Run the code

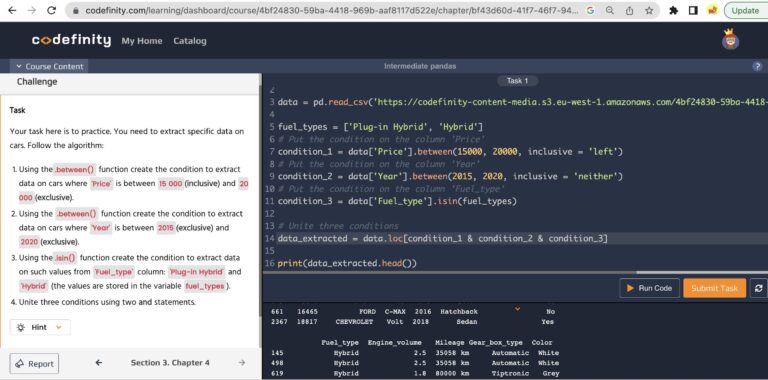[x=649, y=288]
